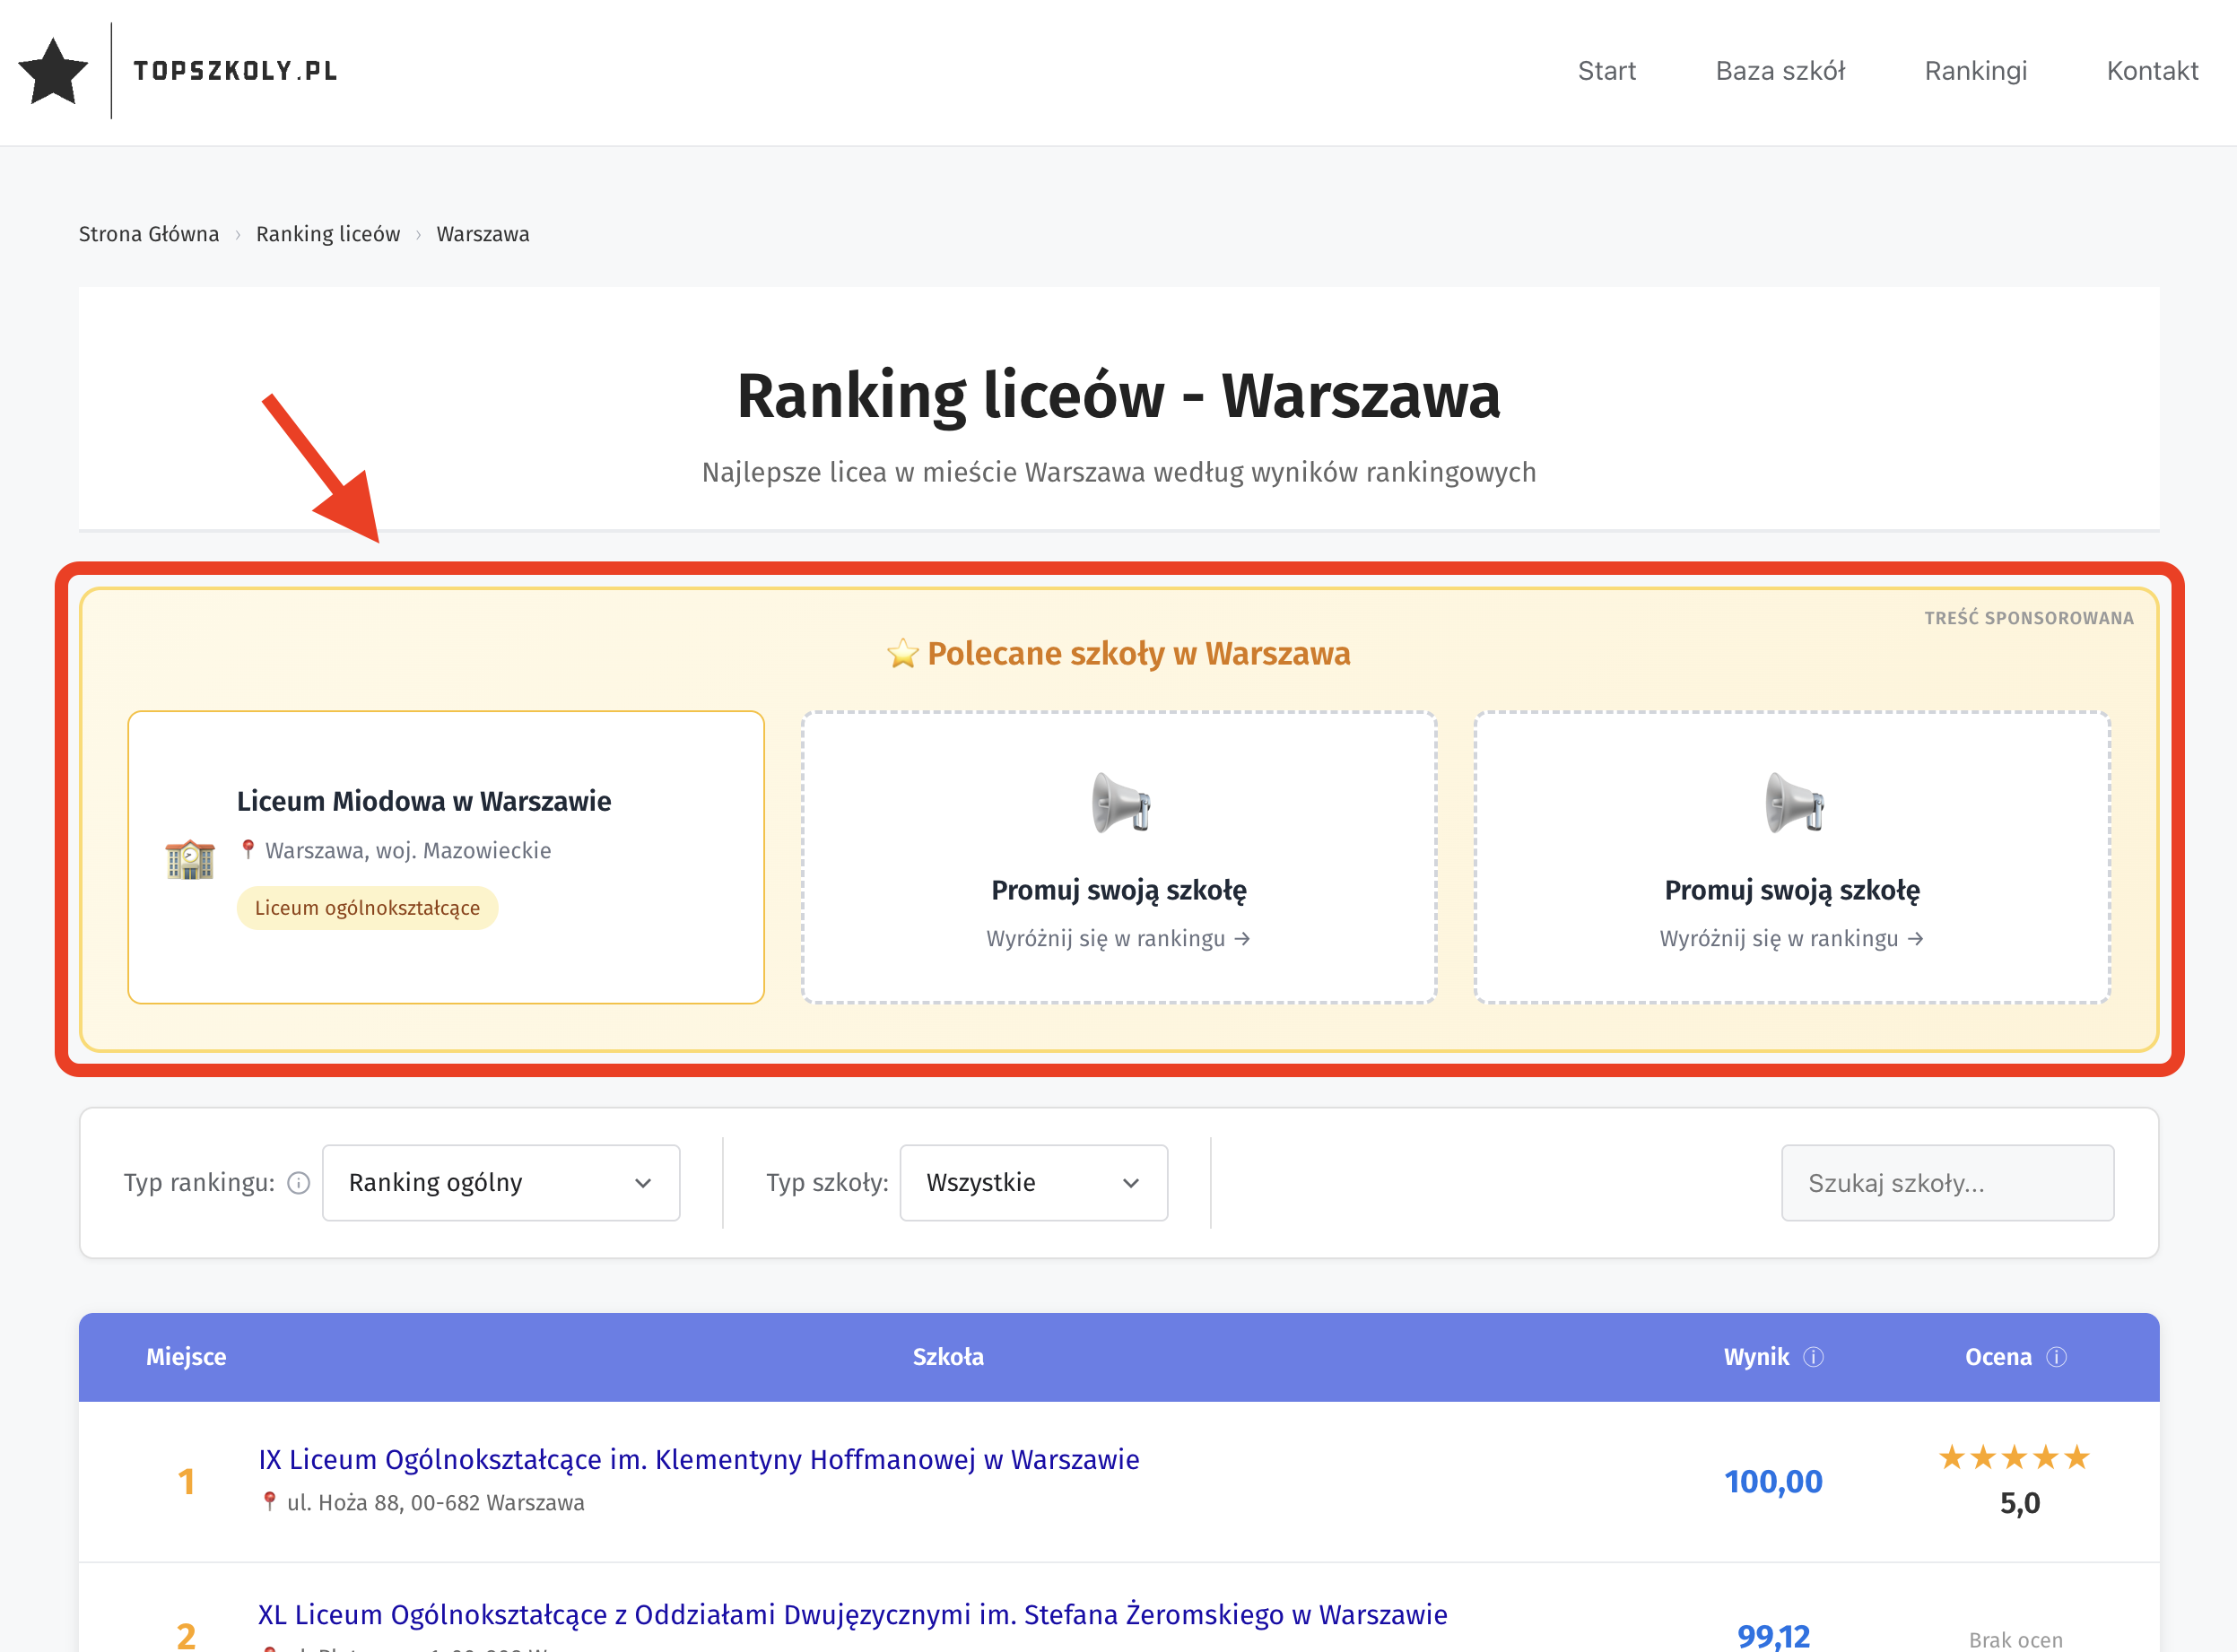Open the Kontakt navigation item

click(x=2152, y=71)
